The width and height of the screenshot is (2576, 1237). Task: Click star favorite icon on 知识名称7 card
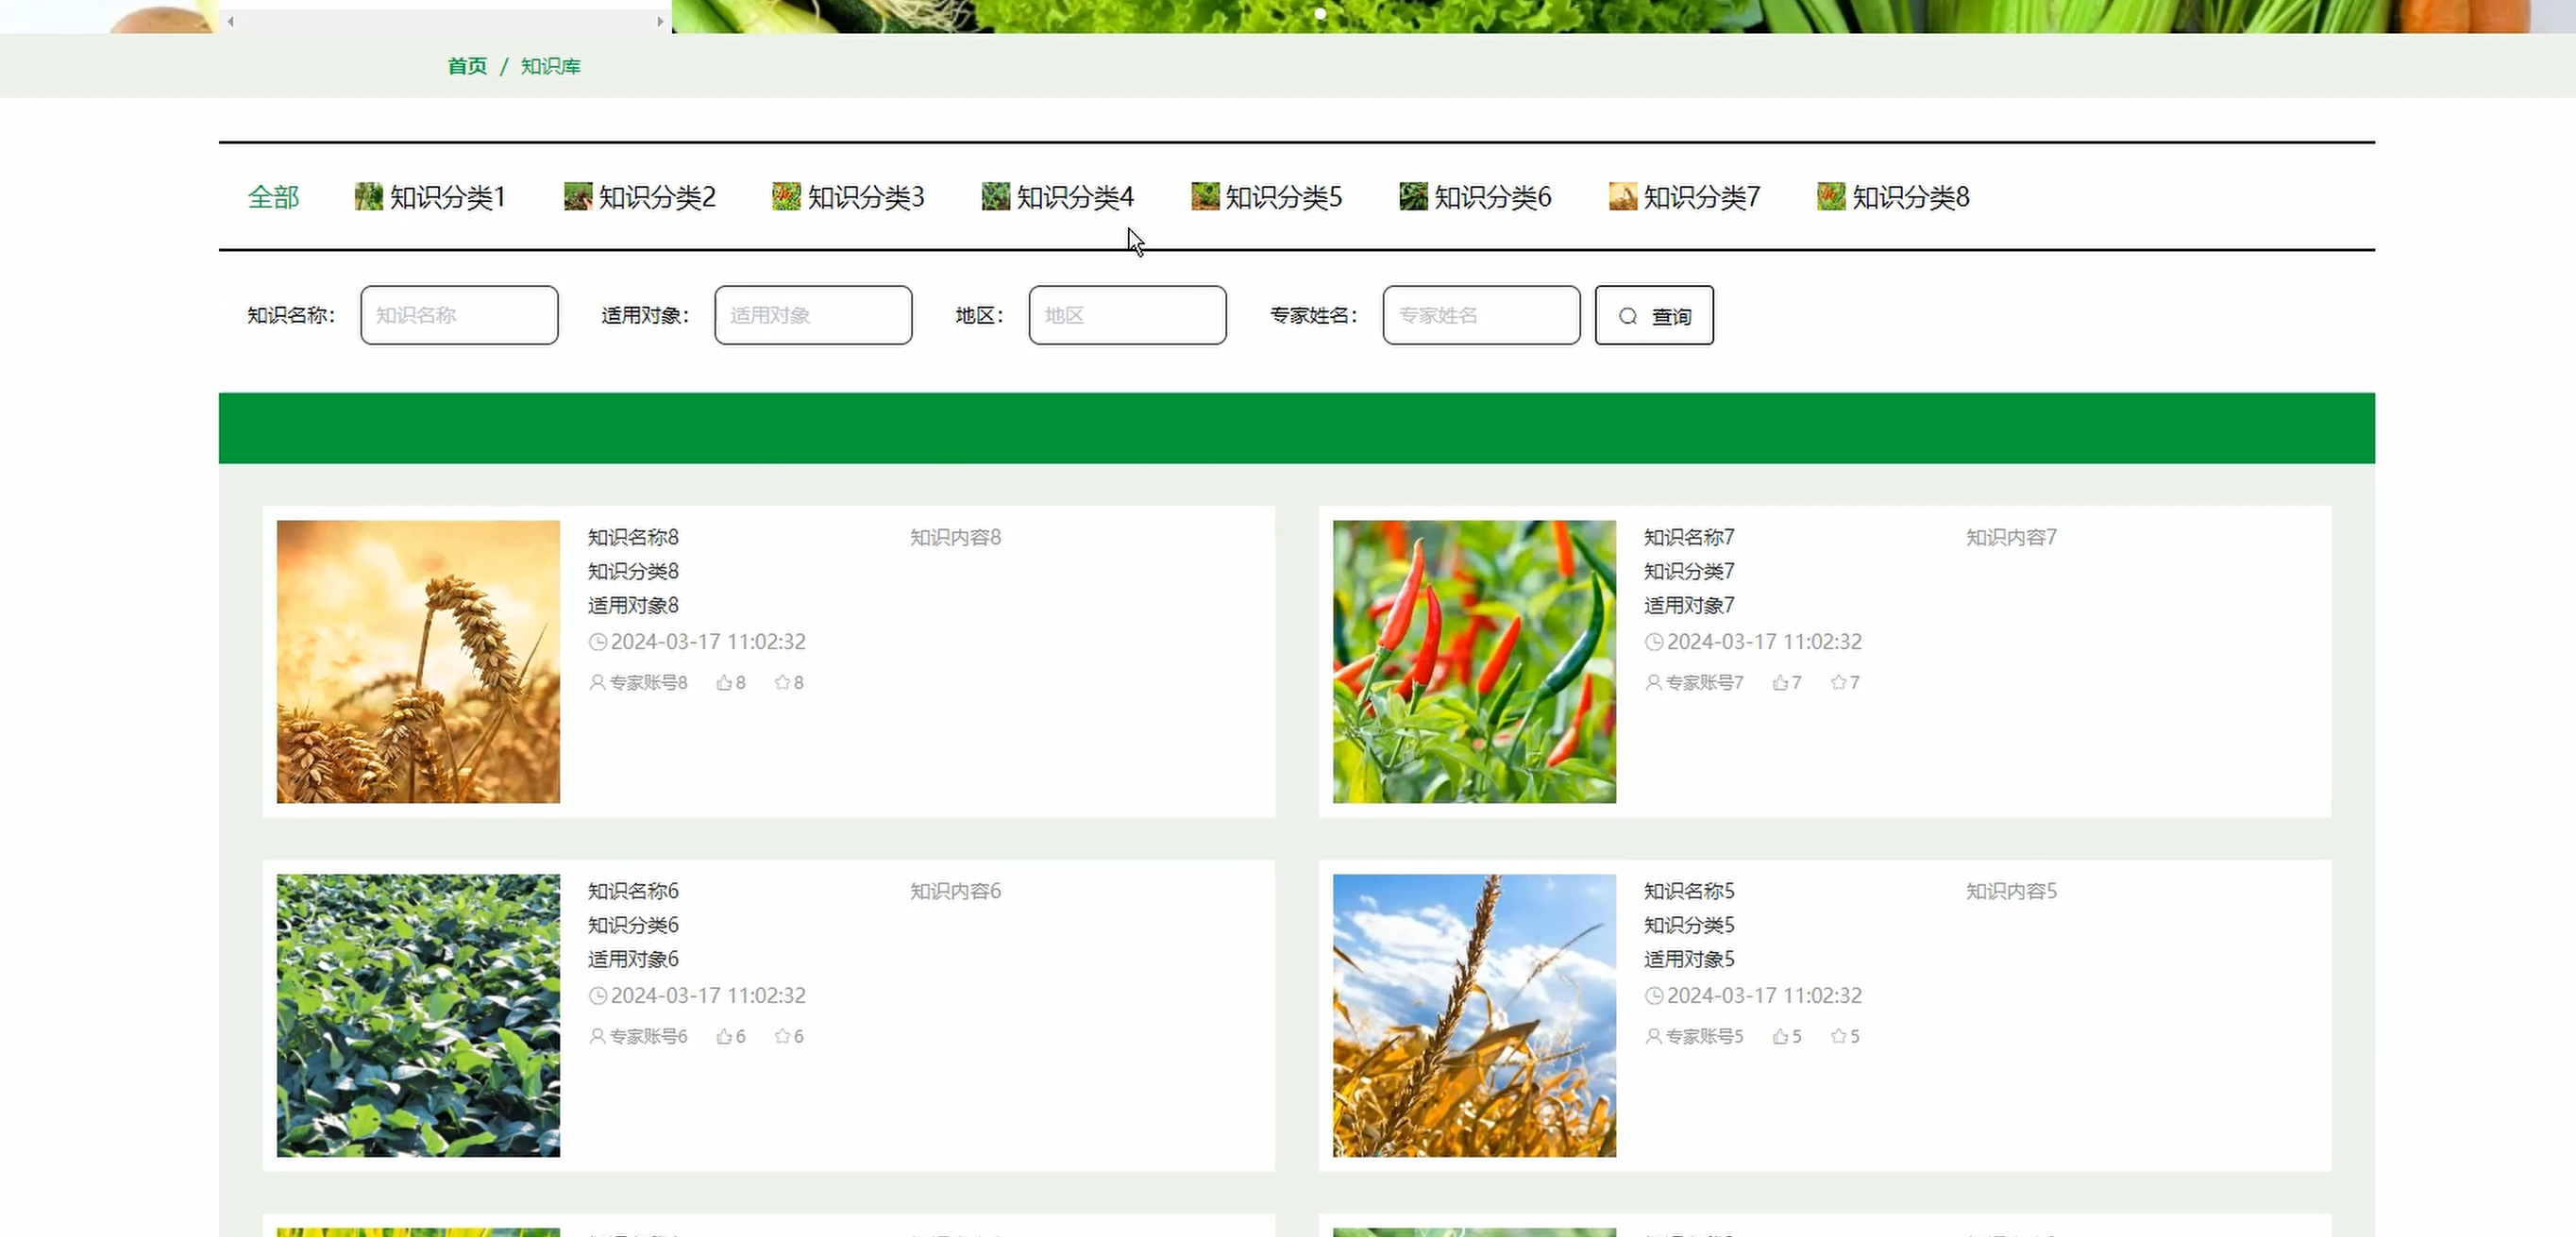(1838, 683)
